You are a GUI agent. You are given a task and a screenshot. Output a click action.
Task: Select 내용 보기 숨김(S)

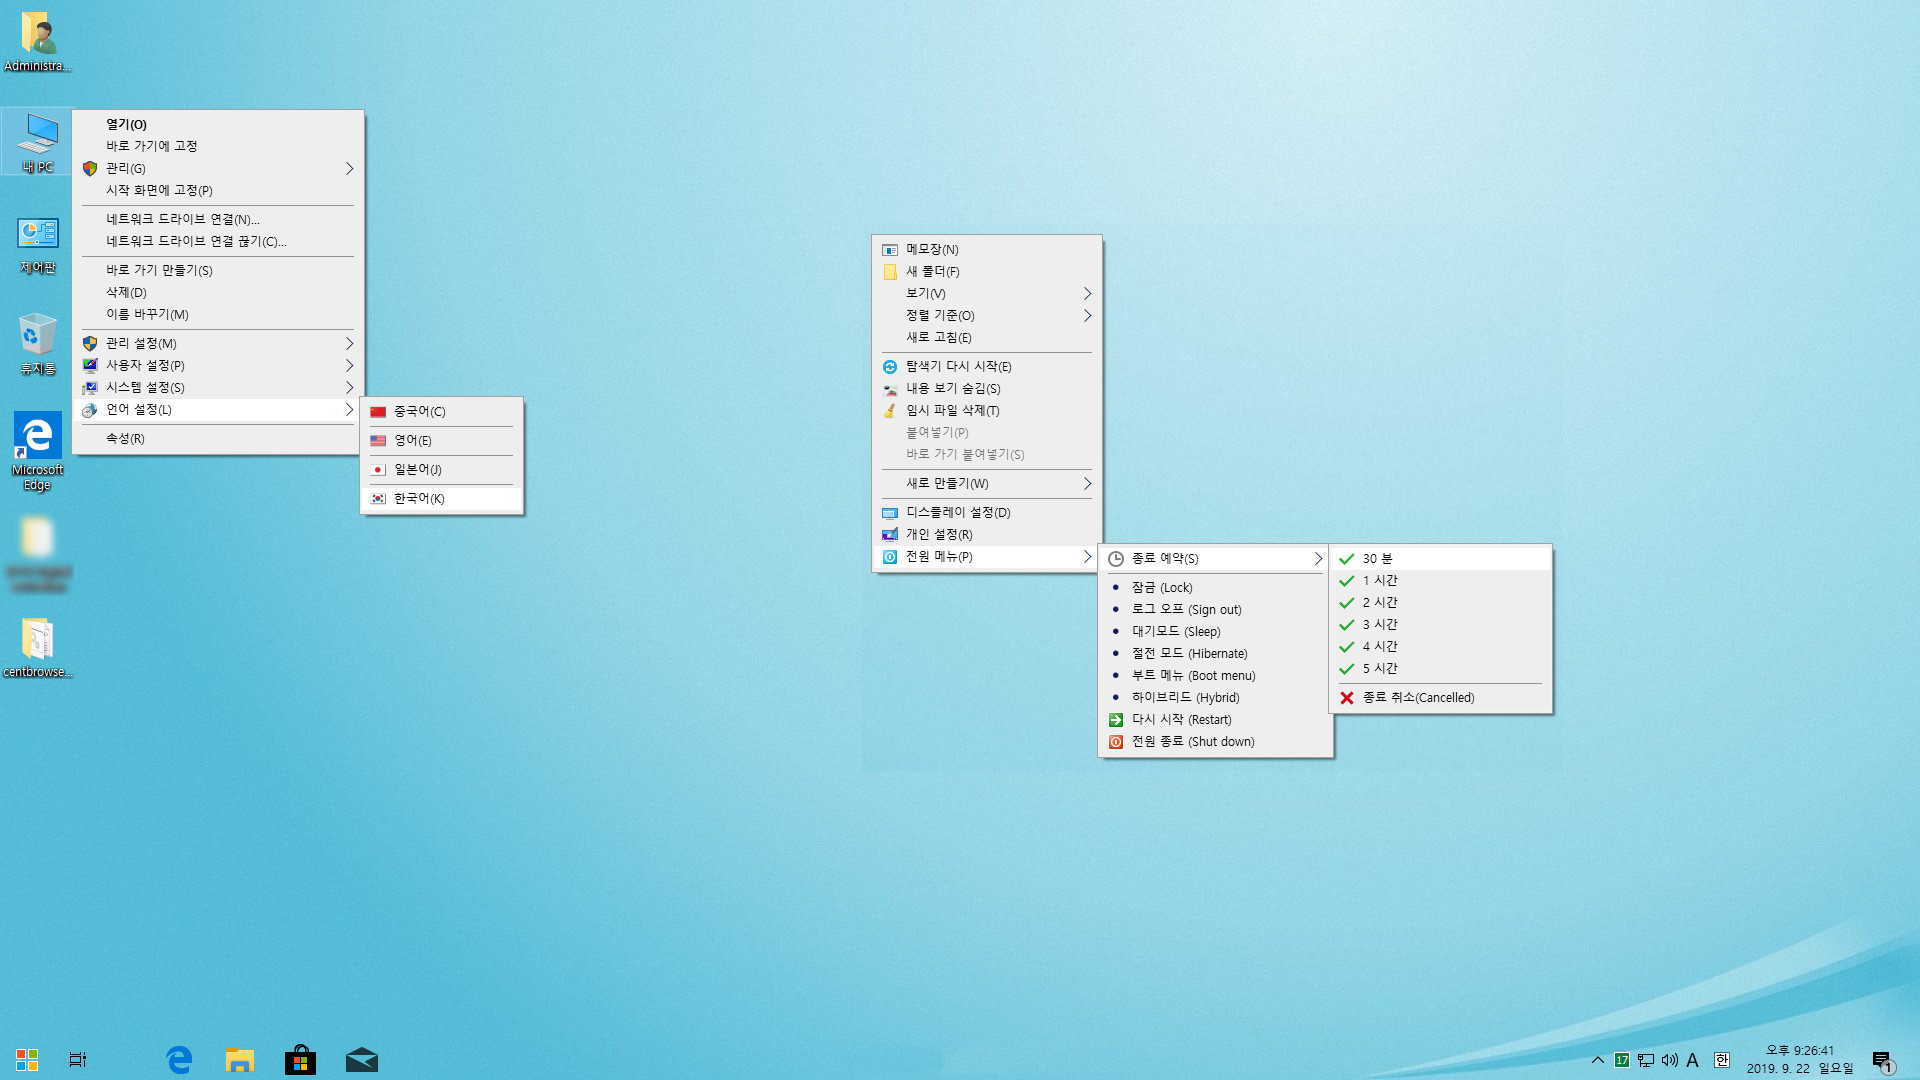(987, 388)
